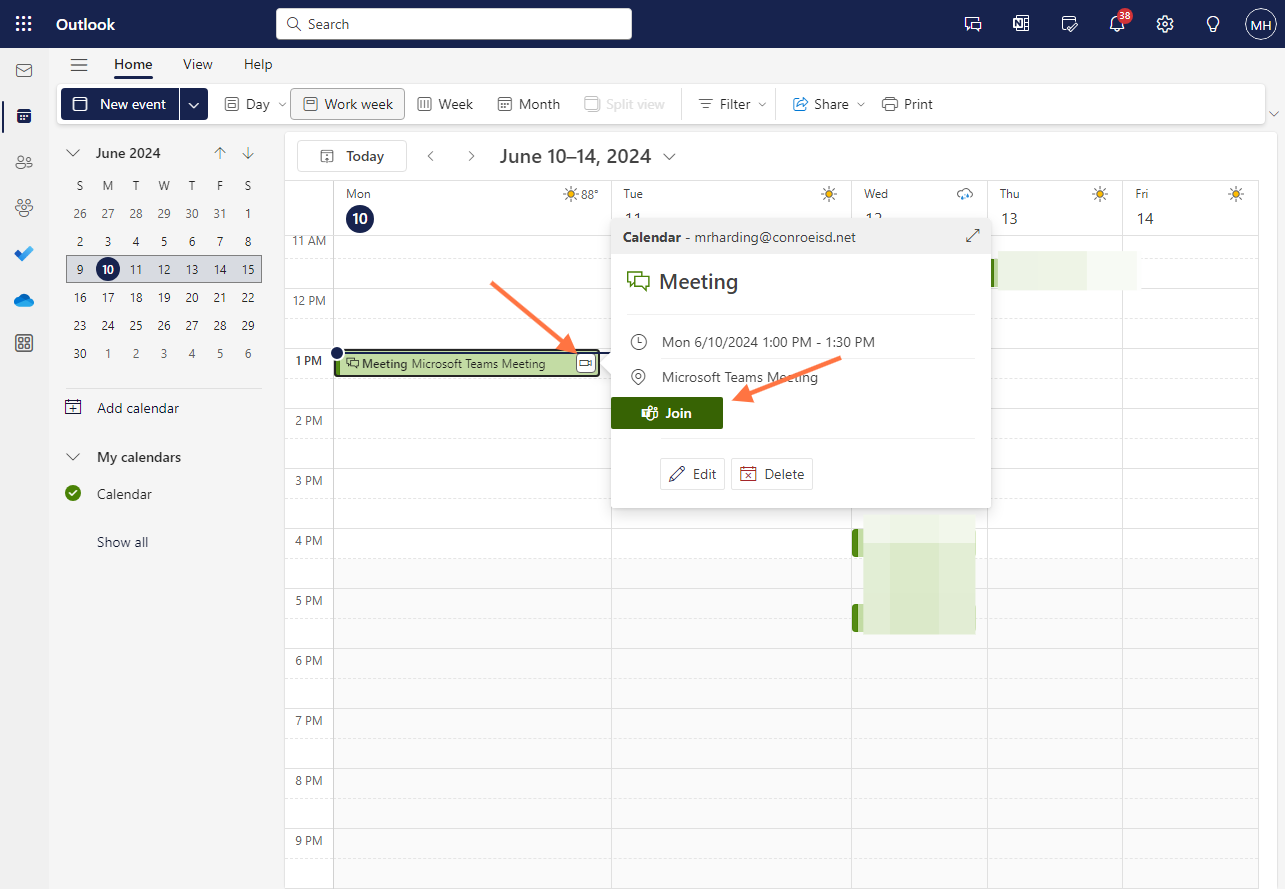Switch to Work week view
Screen dimensions: 1285x889
347,104
